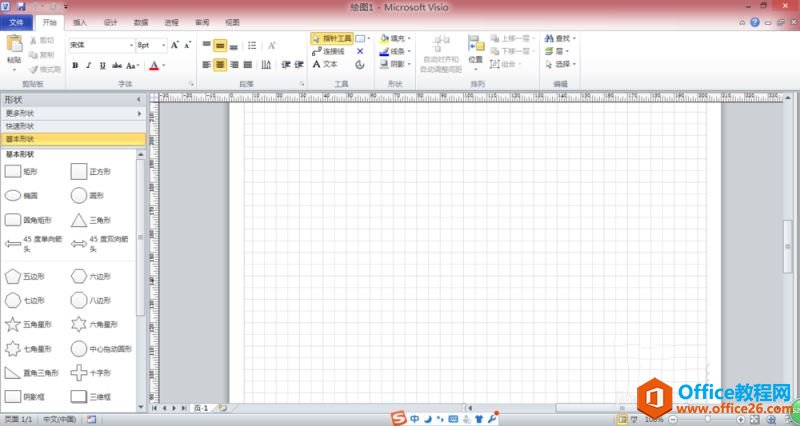Switch to the Design (设计) tab
Viewport: 800px width, 426px height.
click(x=110, y=22)
